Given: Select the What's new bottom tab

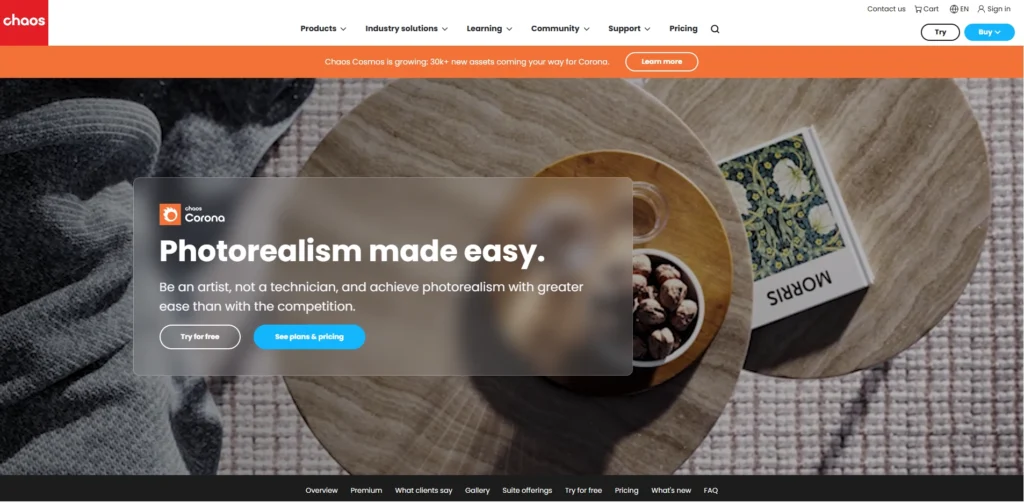Looking at the screenshot, I should (x=671, y=491).
